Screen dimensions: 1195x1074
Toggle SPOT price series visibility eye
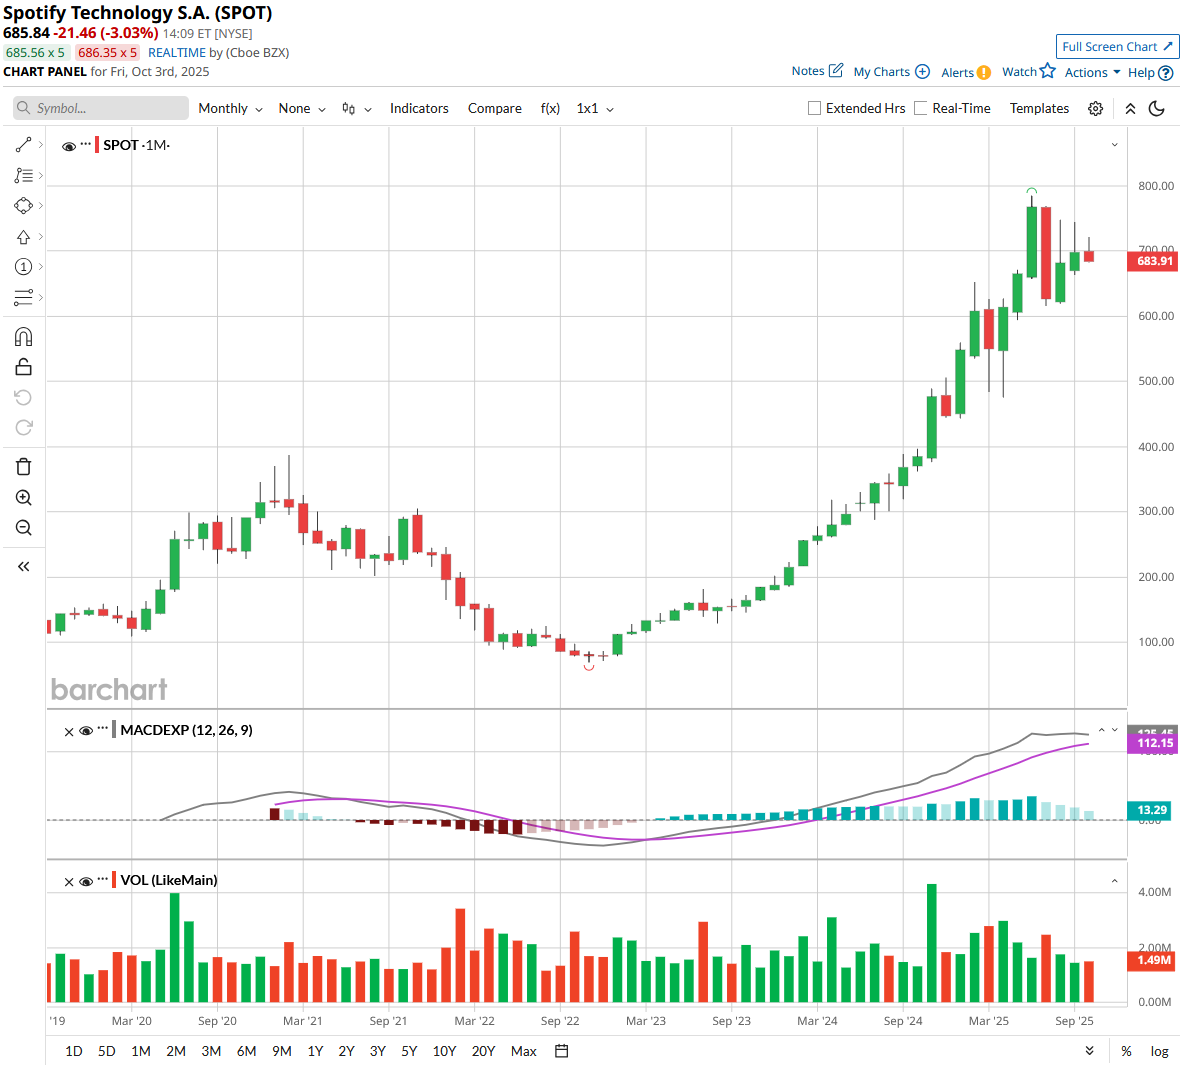69,146
